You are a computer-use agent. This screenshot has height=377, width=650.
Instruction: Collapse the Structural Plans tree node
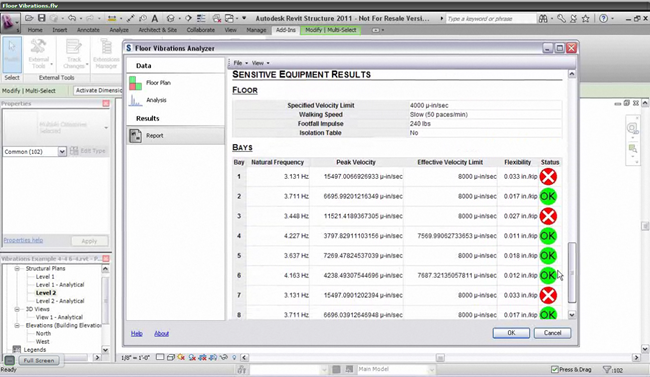click(x=17, y=269)
